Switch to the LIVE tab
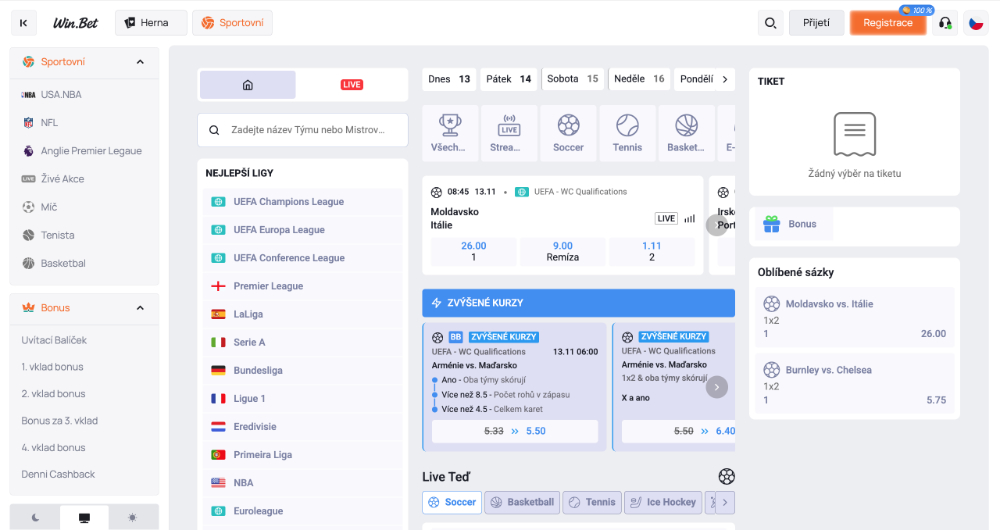This screenshot has height=530, width=1000. pyautogui.click(x=352, y=85)
